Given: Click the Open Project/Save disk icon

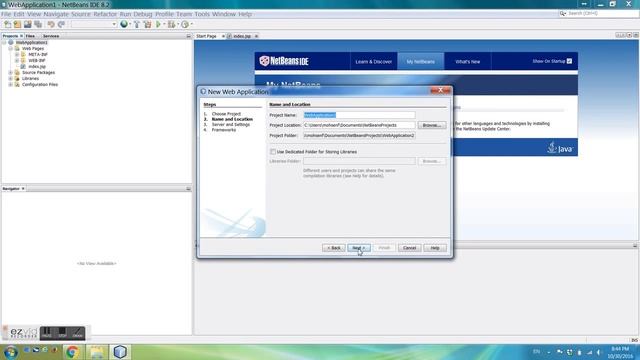Looking at the screenshot, I should tap(28, 24).
